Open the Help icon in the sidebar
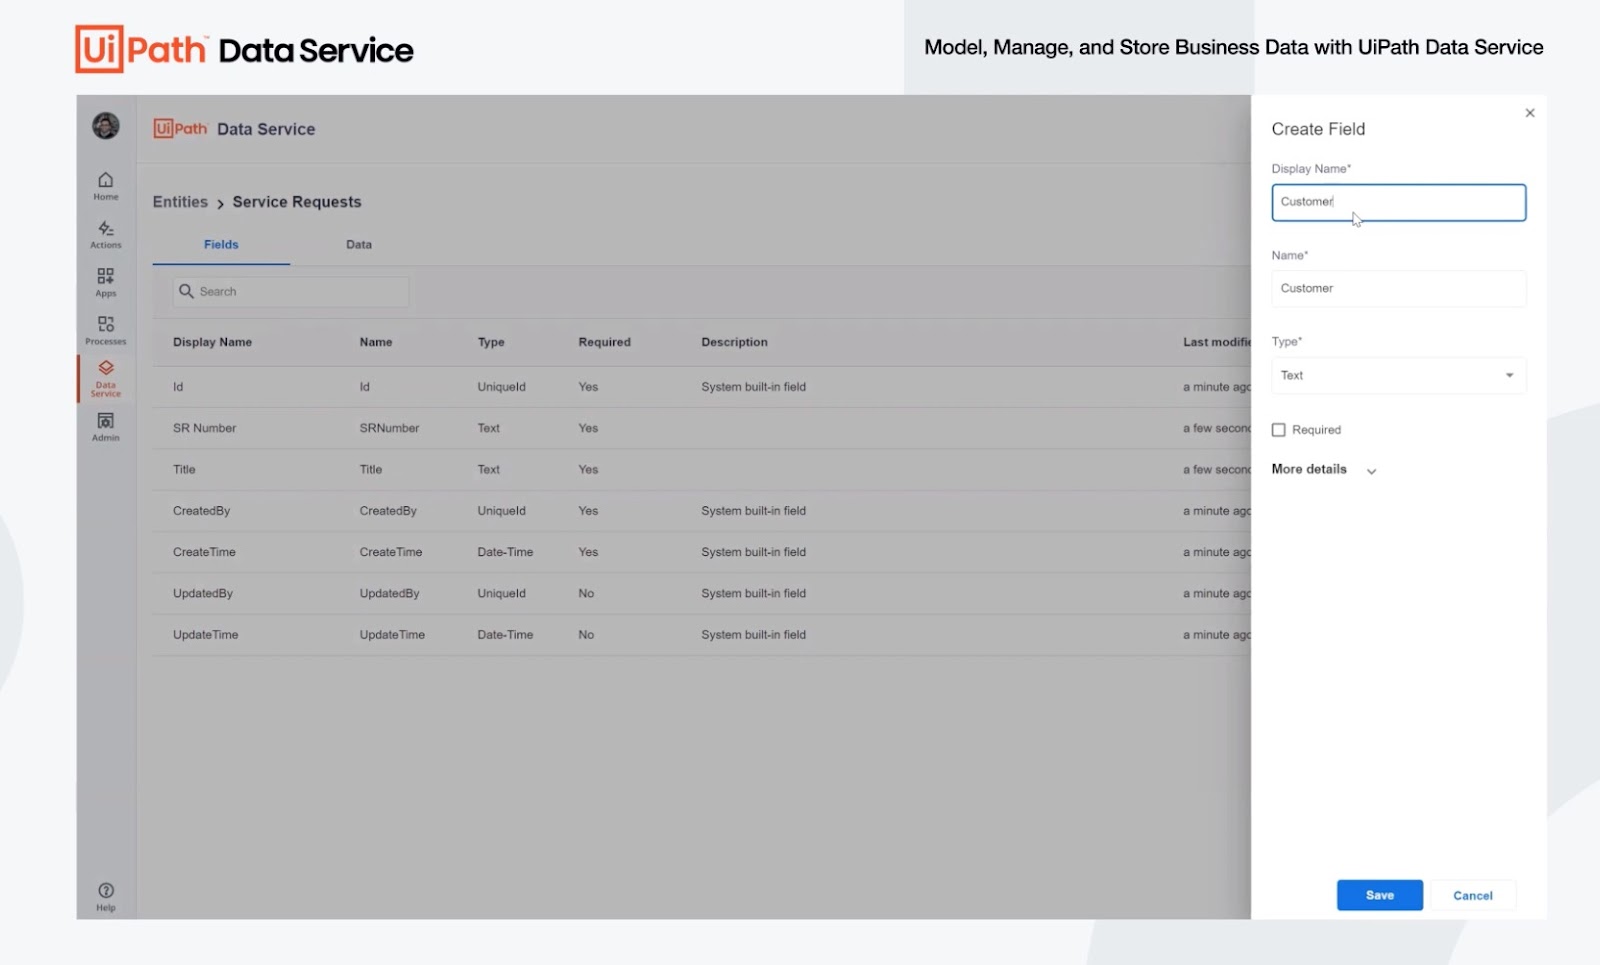The width and height of the screenshot is (1600, 965). tap(105, 896)
